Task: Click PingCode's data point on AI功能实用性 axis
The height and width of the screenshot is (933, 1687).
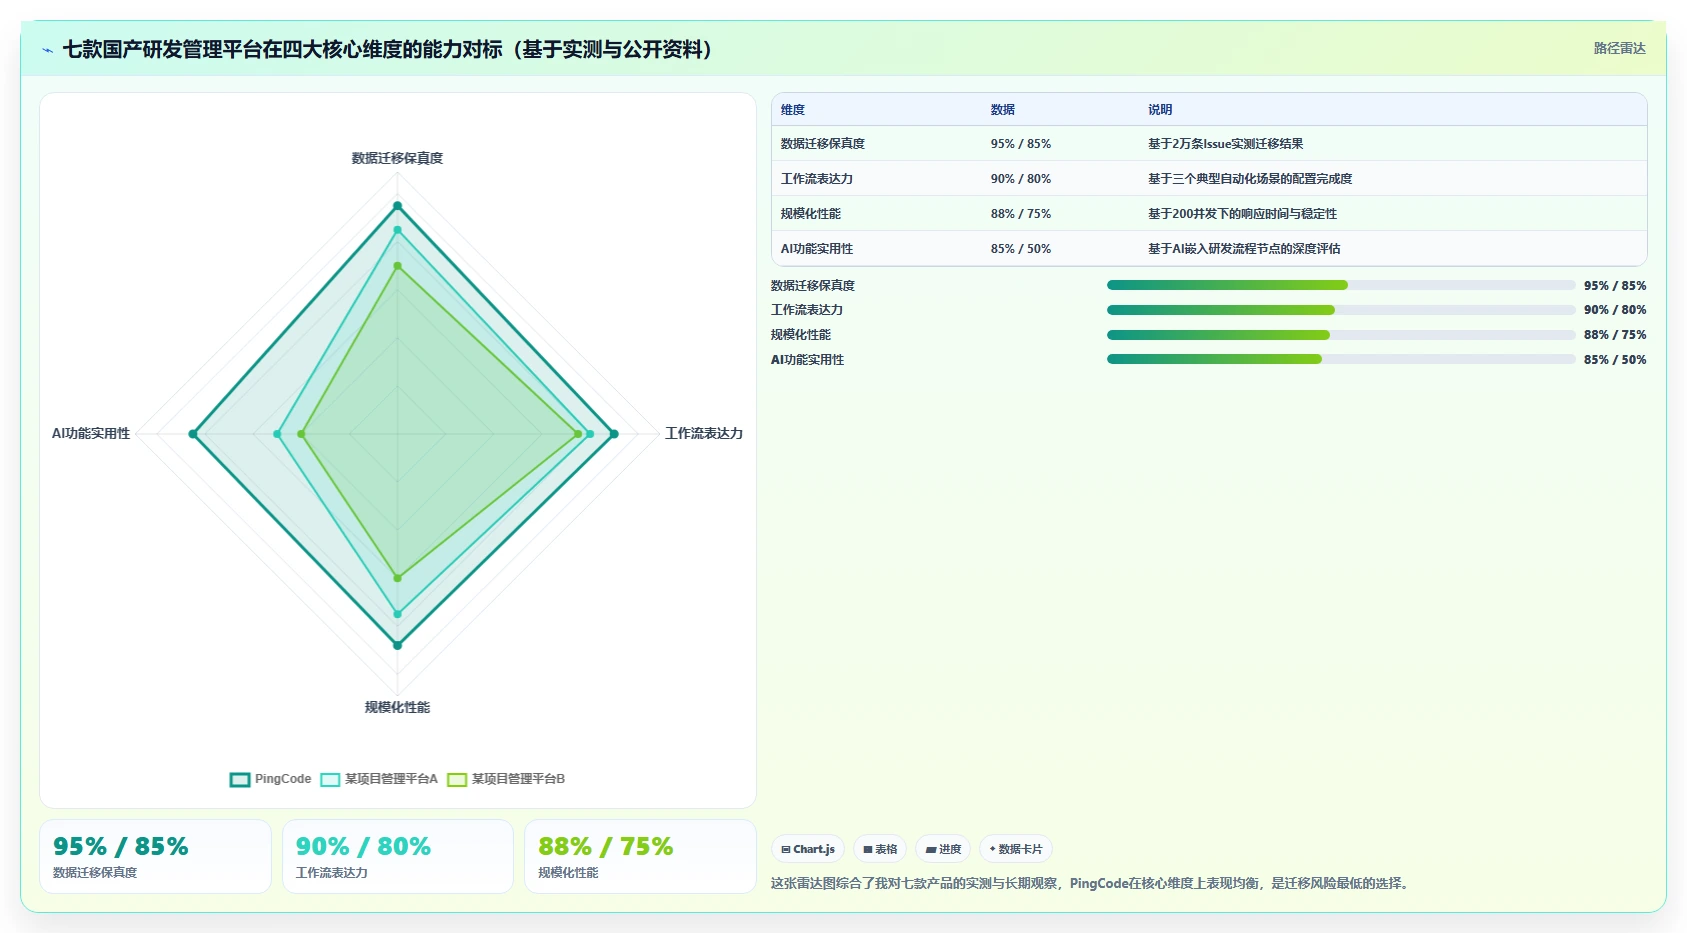Action: coord(193,434)
